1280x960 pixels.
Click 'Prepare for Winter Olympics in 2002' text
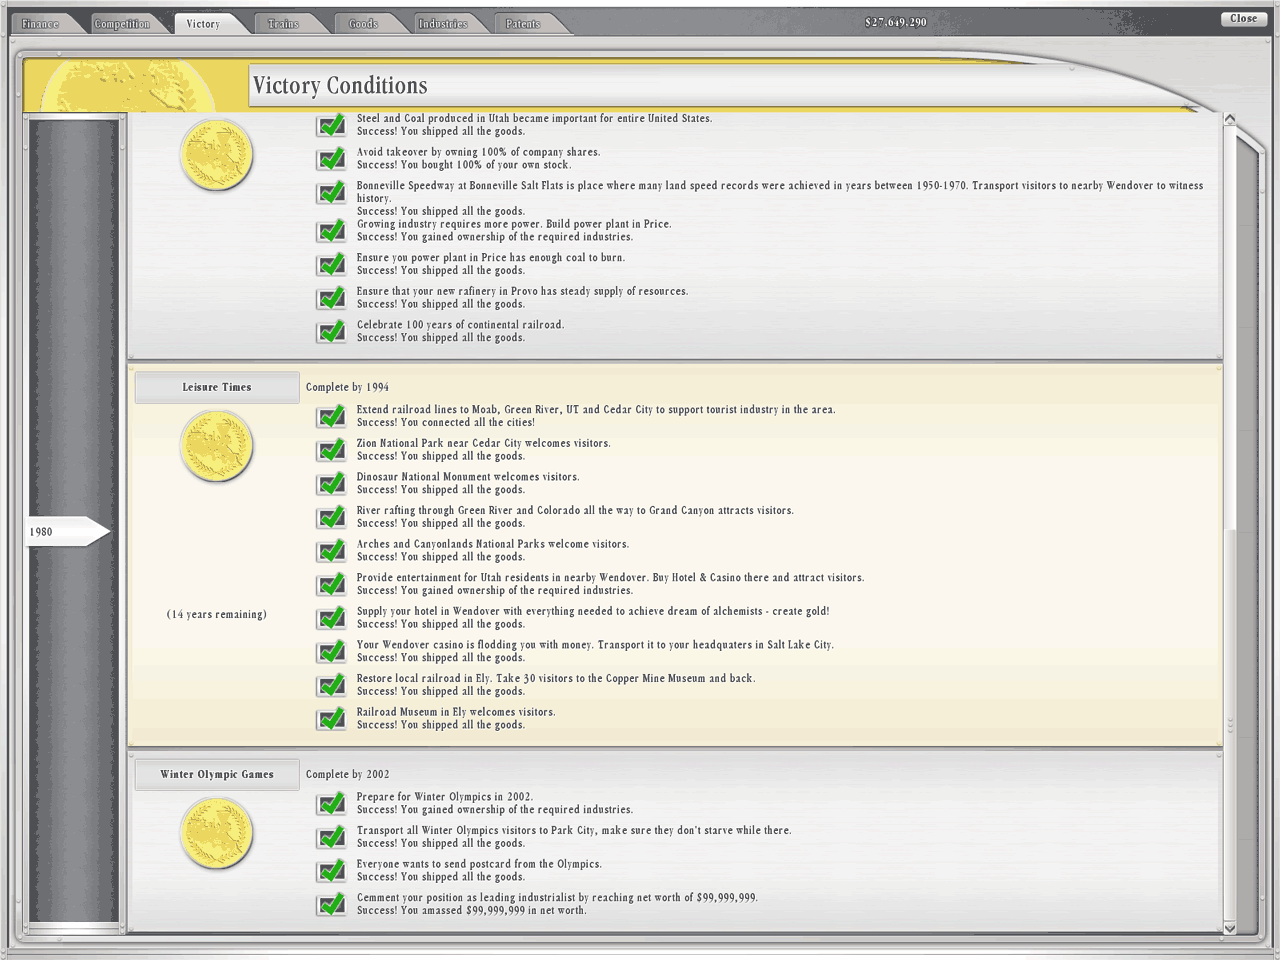445,797
